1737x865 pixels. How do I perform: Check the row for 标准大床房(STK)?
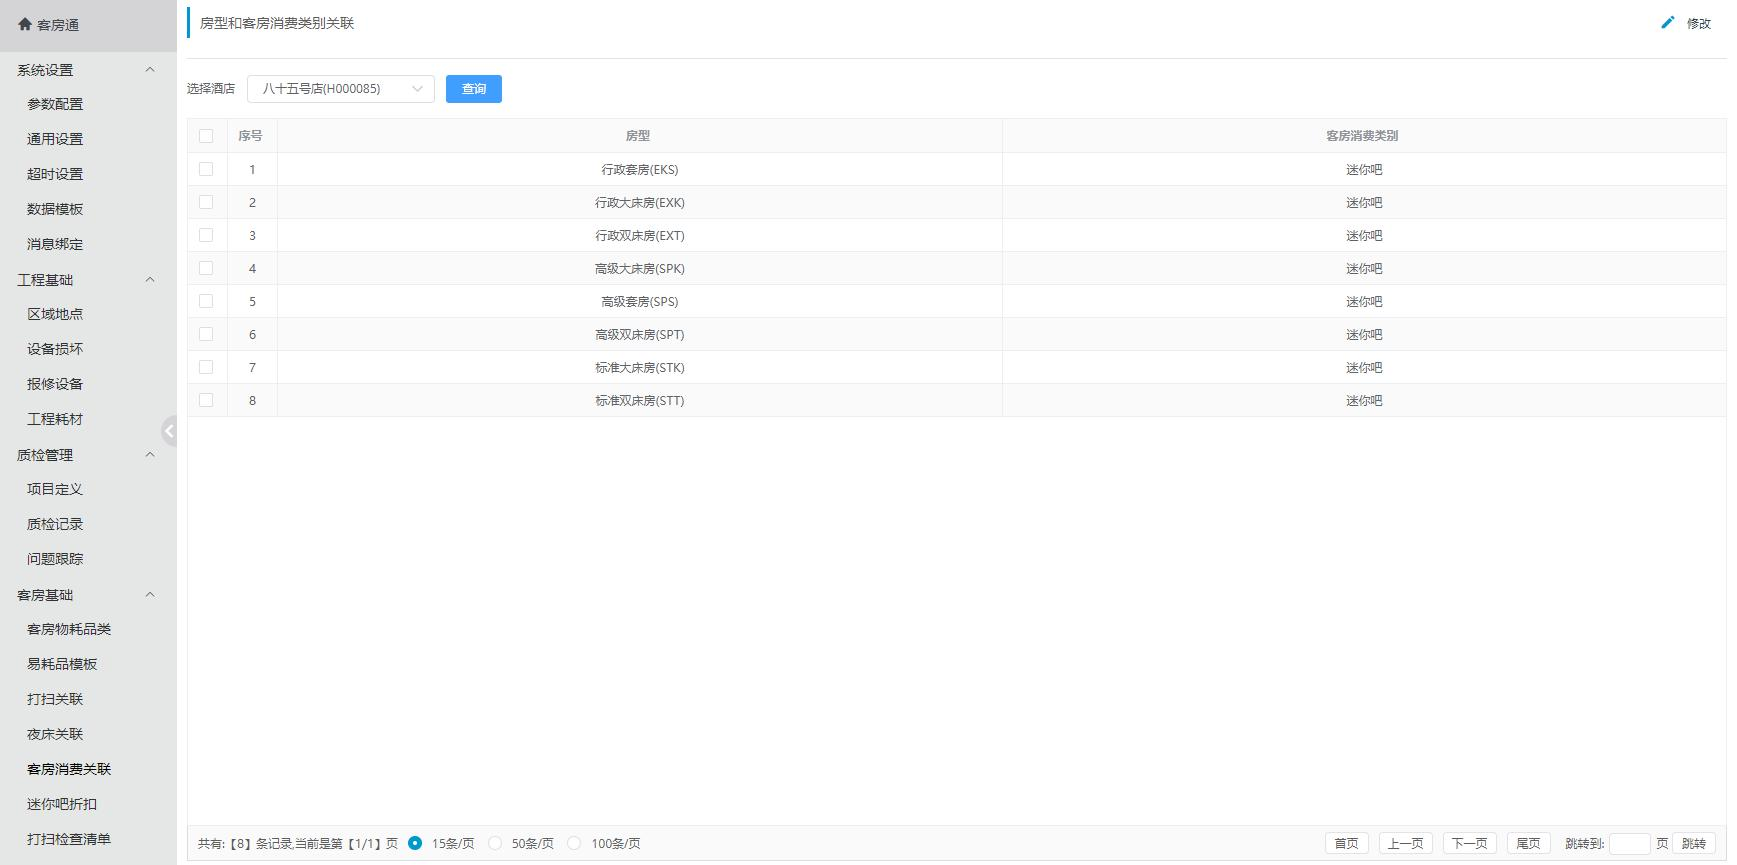206,367
